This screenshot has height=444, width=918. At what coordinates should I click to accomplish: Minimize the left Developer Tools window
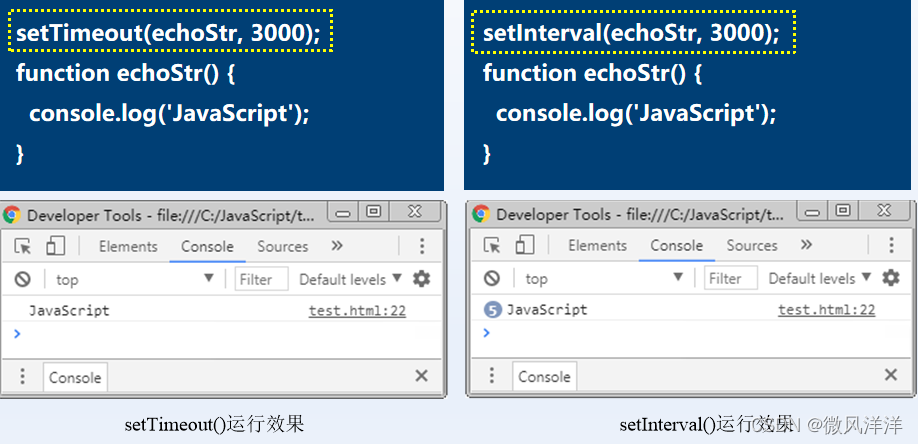point(344,213)
